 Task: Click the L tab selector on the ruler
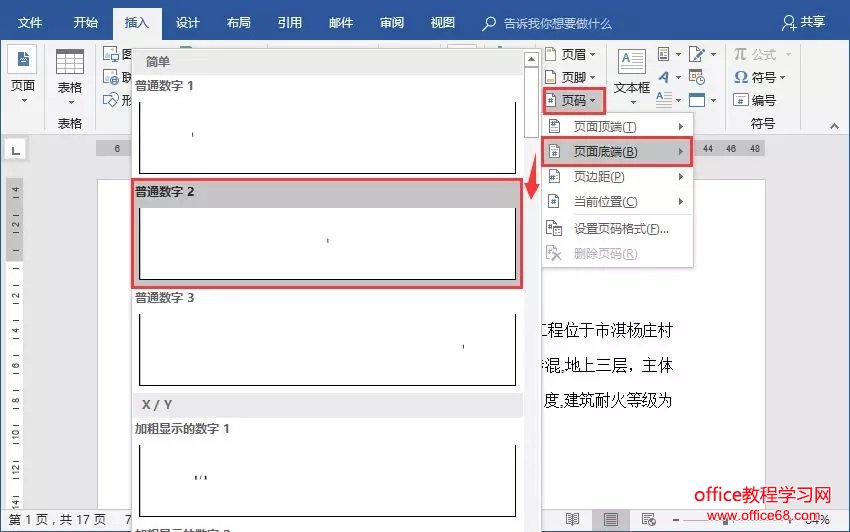coord(16,150)
